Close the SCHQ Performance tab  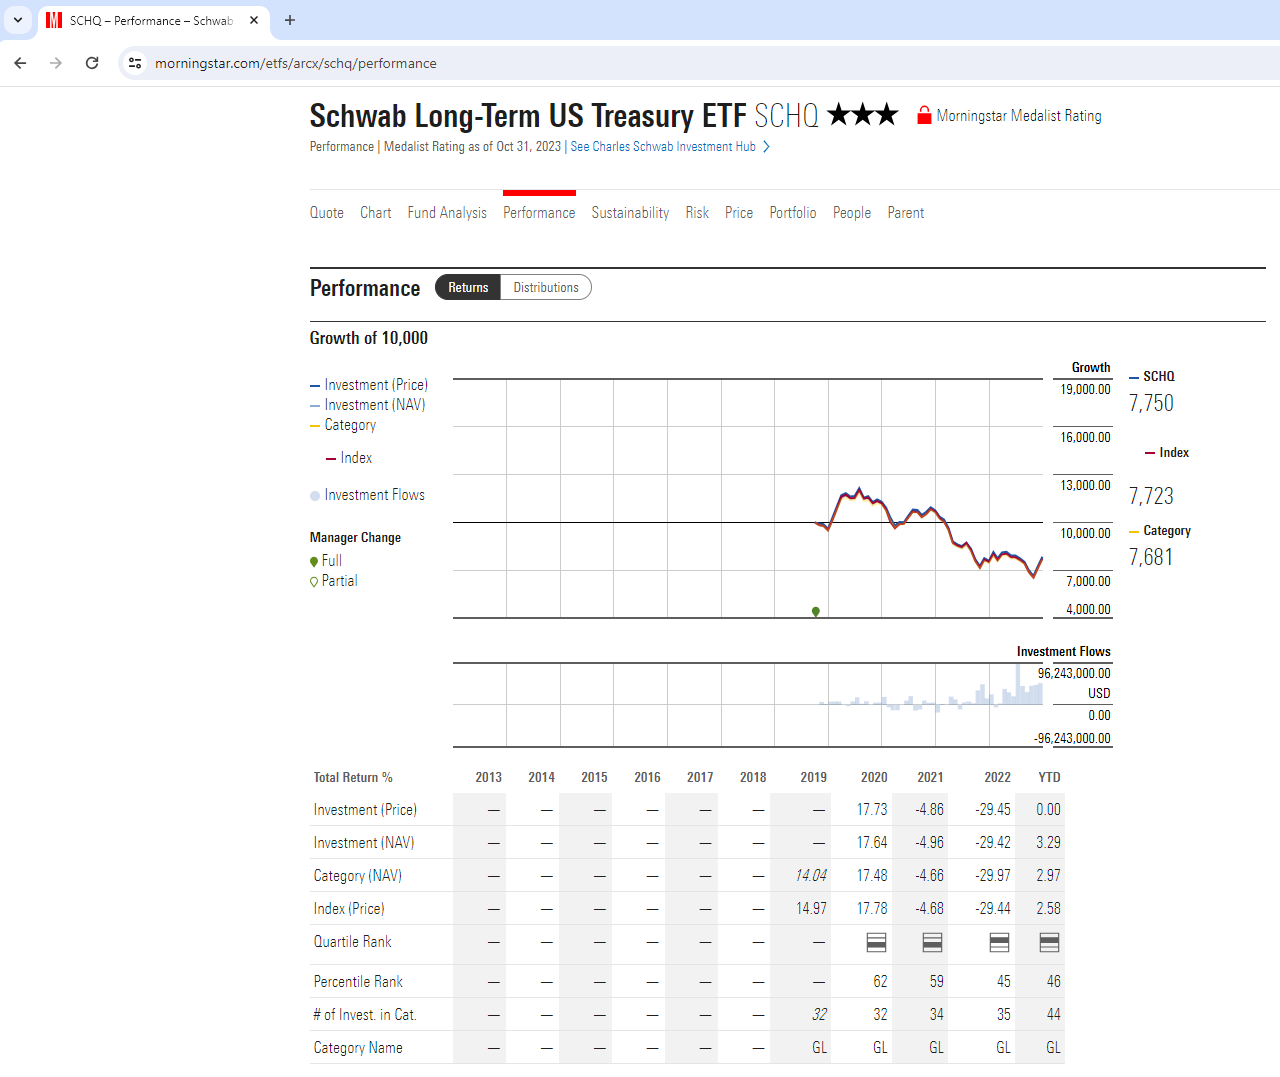click(x=254, y=20)
